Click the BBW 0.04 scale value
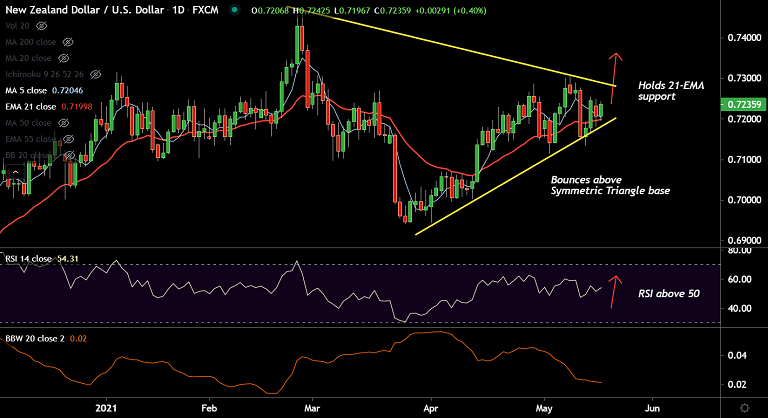This screenshot has width=768, height=418. pos(737,355)
